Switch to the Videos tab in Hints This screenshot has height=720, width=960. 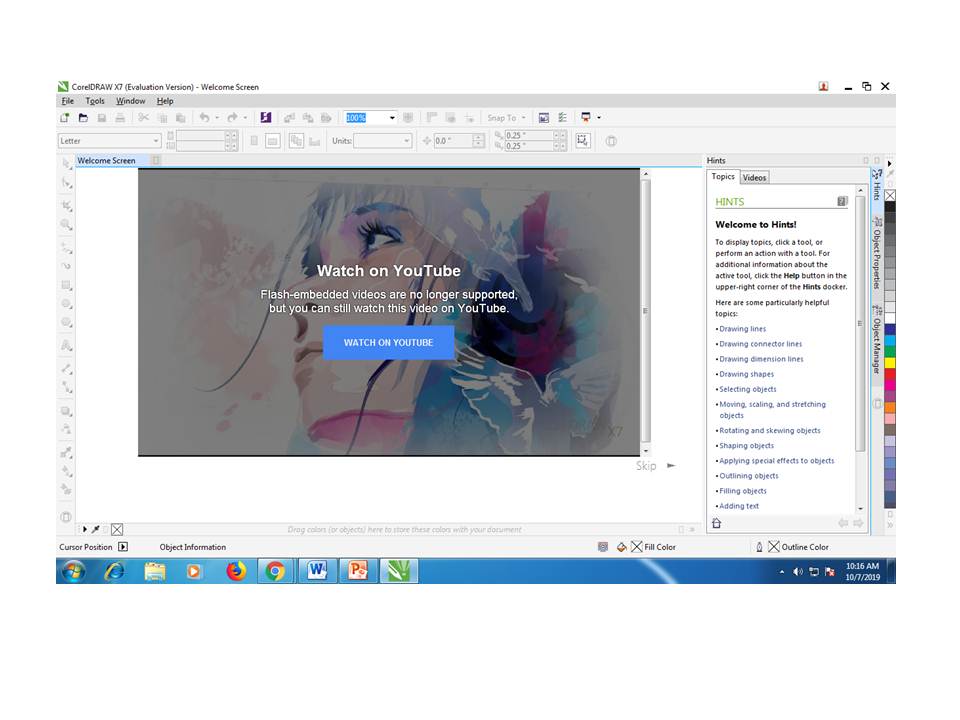[754, 177]
